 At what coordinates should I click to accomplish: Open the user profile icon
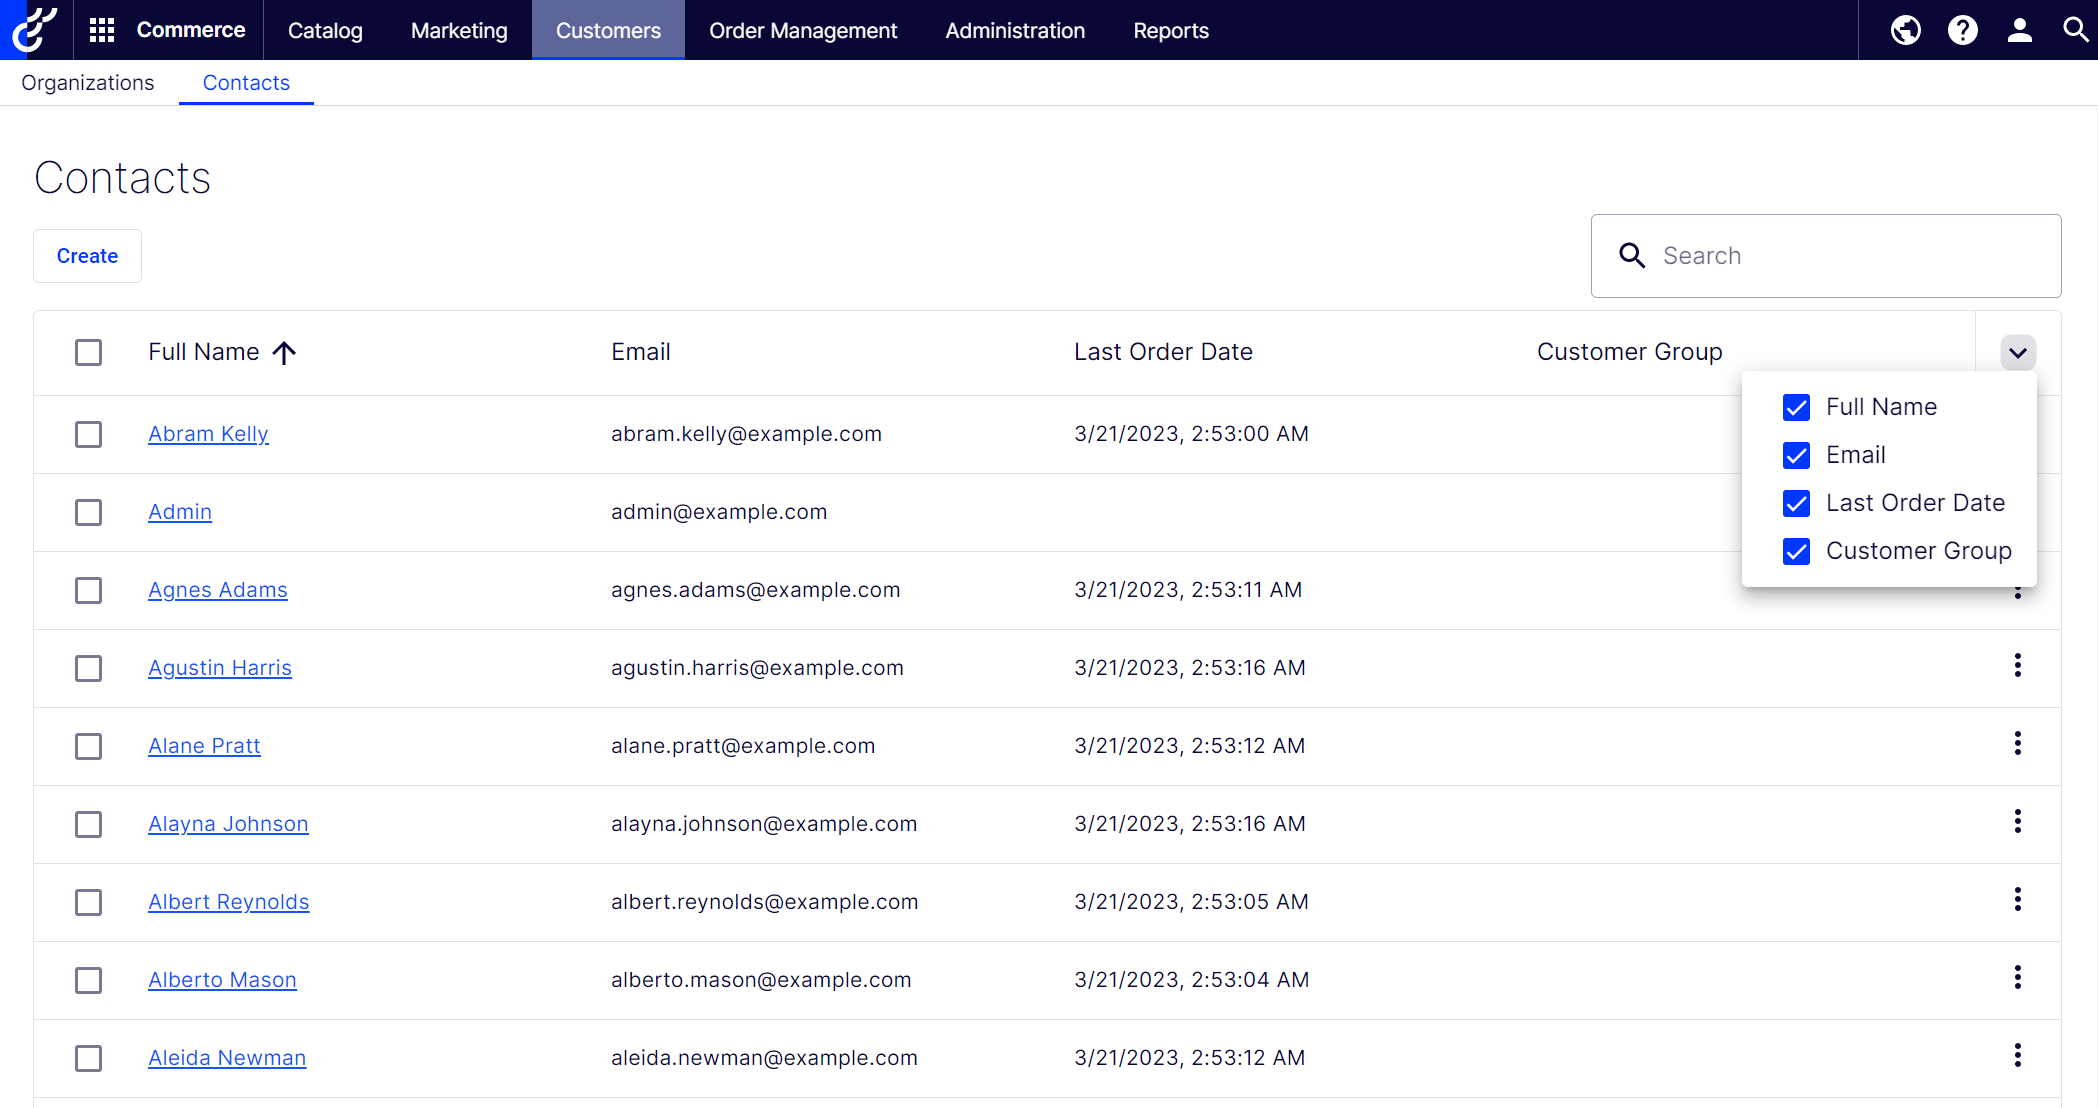[x=2020, y=30]
